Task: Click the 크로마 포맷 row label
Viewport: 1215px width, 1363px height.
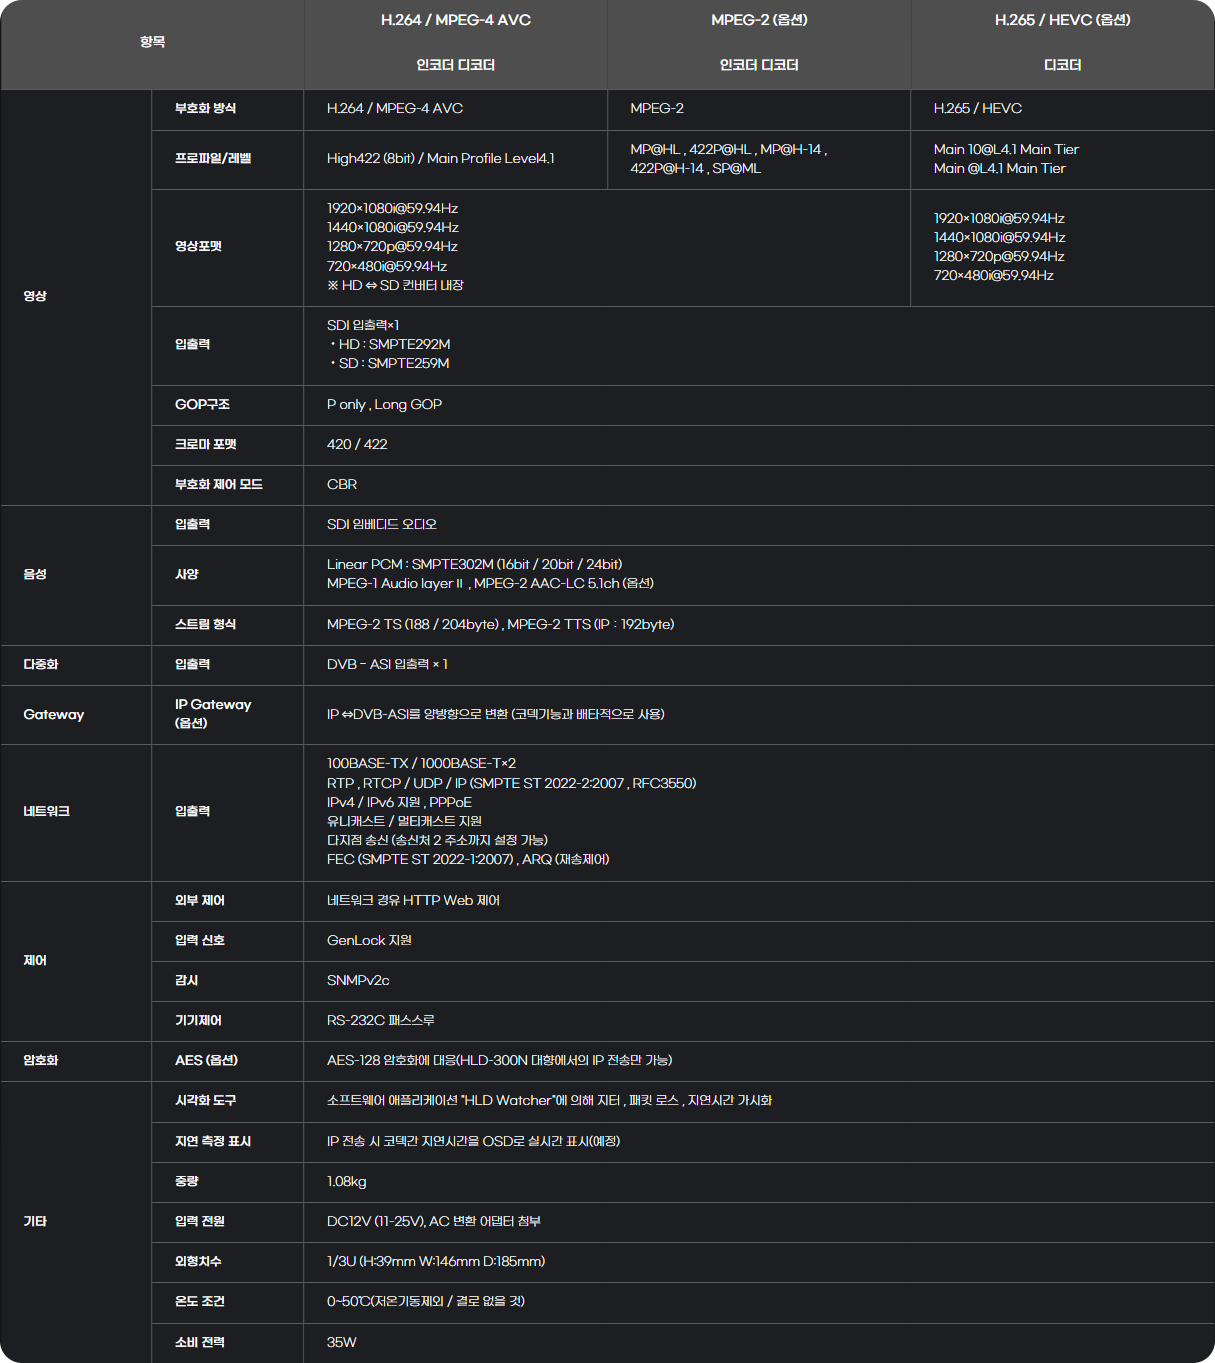Action: click(205, 444)
